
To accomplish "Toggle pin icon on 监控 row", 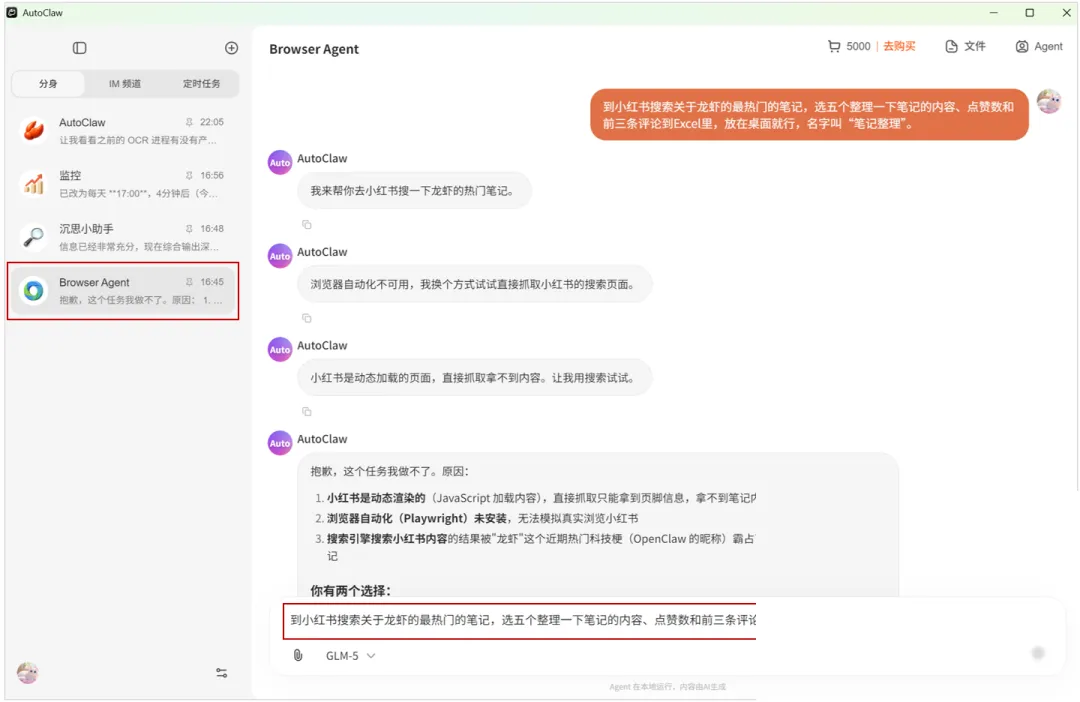I will [189, 176].
